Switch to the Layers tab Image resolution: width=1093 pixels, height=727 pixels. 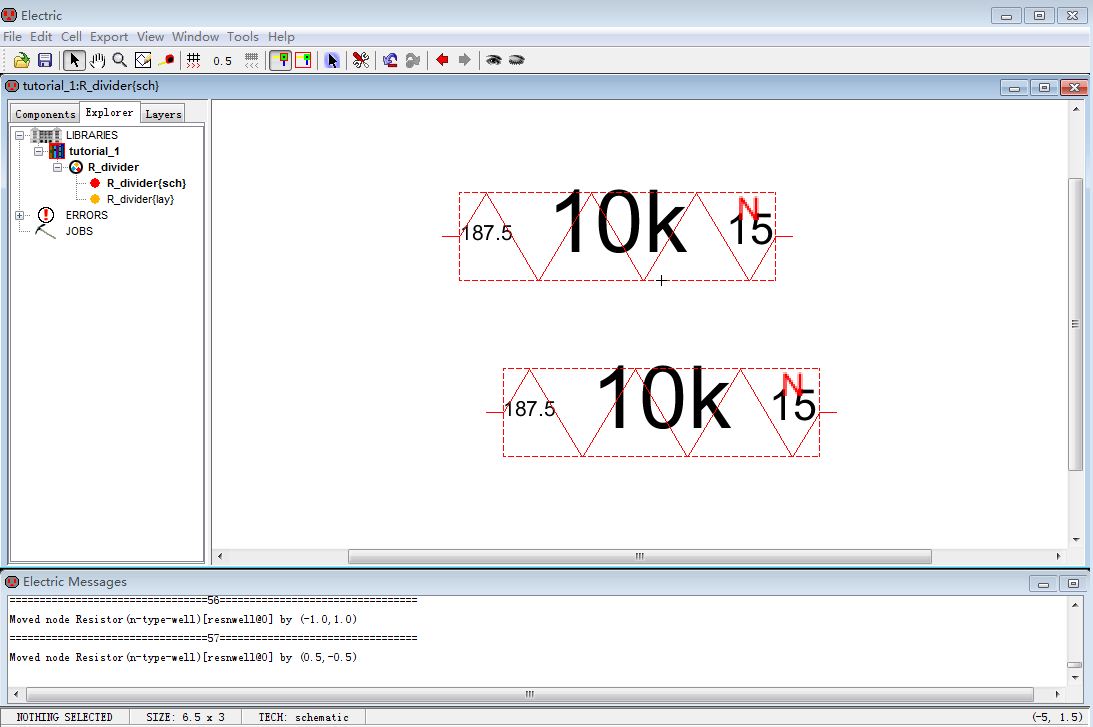pos(163,114)
